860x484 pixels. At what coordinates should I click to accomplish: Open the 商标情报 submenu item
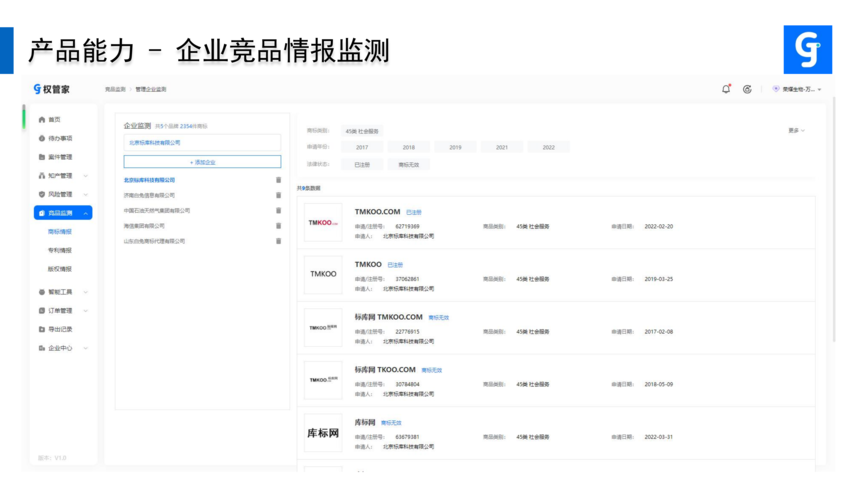coord(60,232)
